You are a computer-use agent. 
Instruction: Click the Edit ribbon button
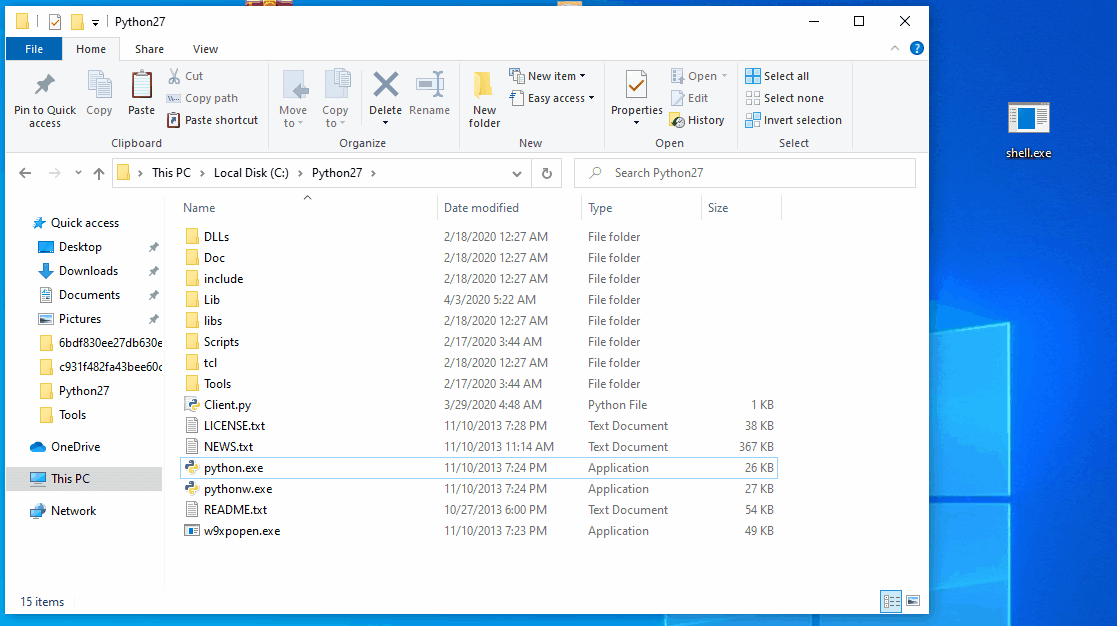coord(689,98)
